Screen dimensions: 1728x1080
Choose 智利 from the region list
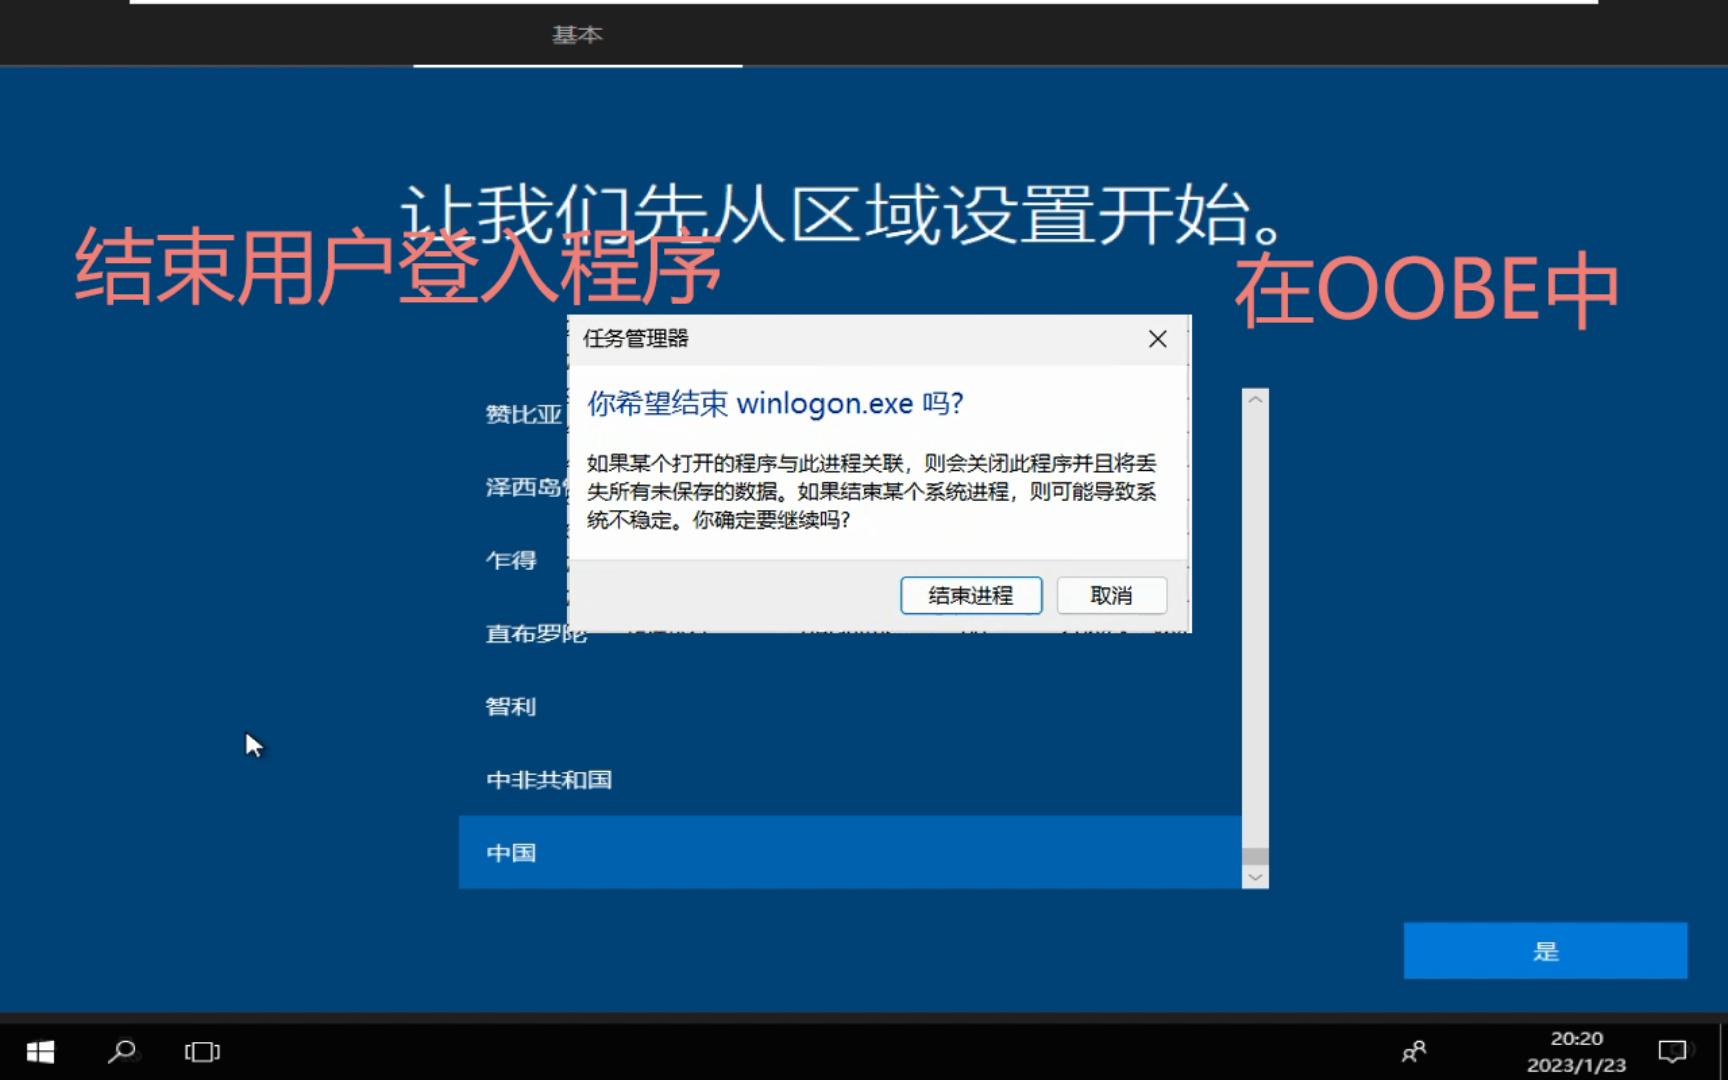coord(850,707)
